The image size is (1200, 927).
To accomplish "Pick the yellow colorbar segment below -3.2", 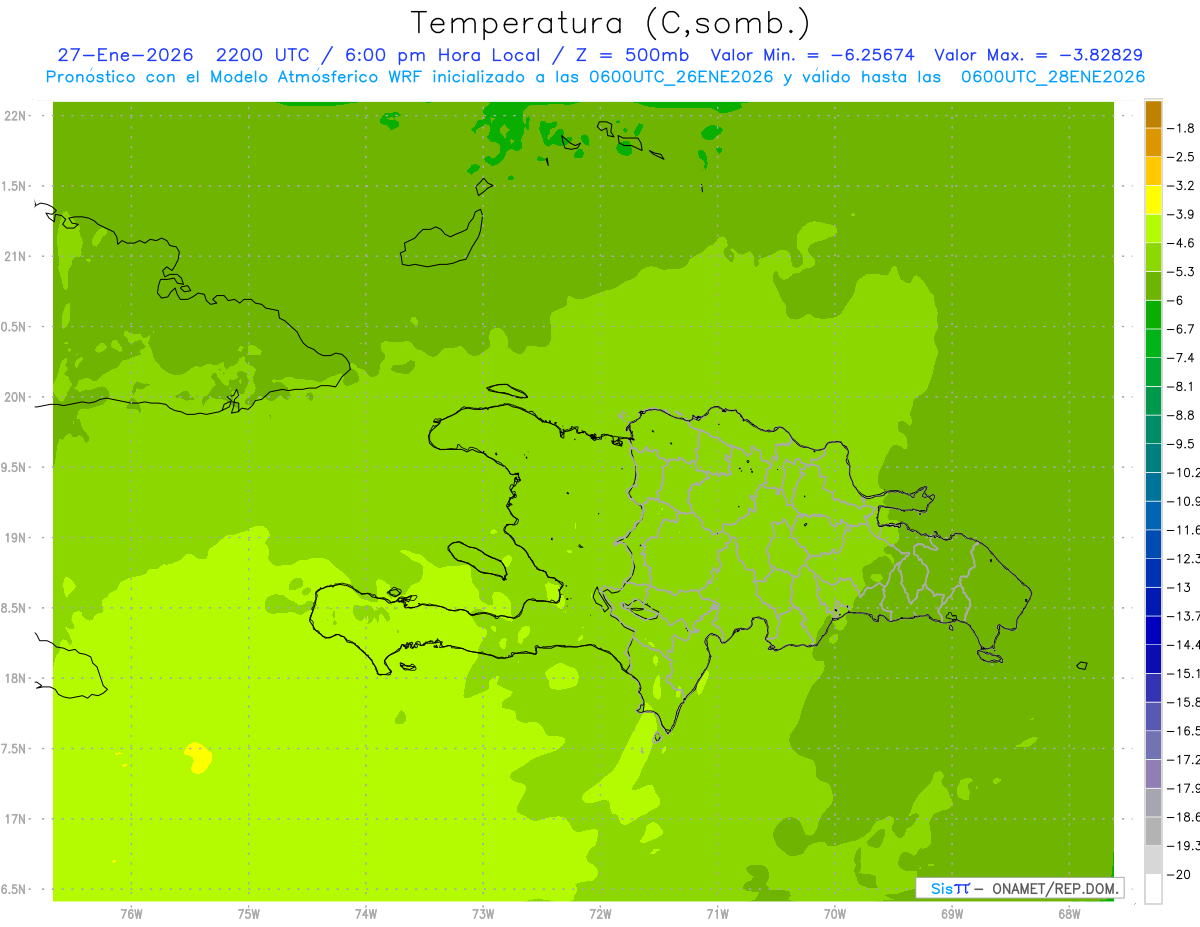I will (1153, 200).
